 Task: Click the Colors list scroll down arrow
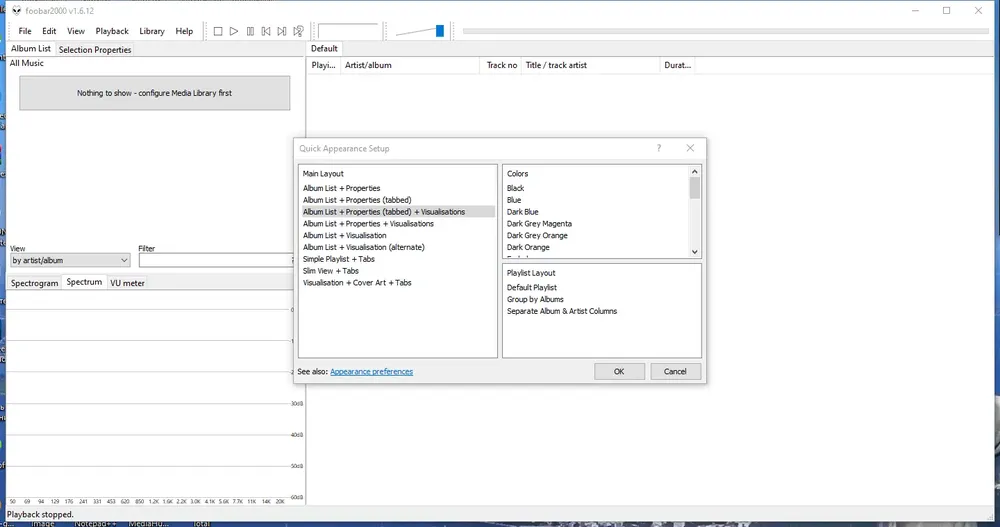click(695, 252)
